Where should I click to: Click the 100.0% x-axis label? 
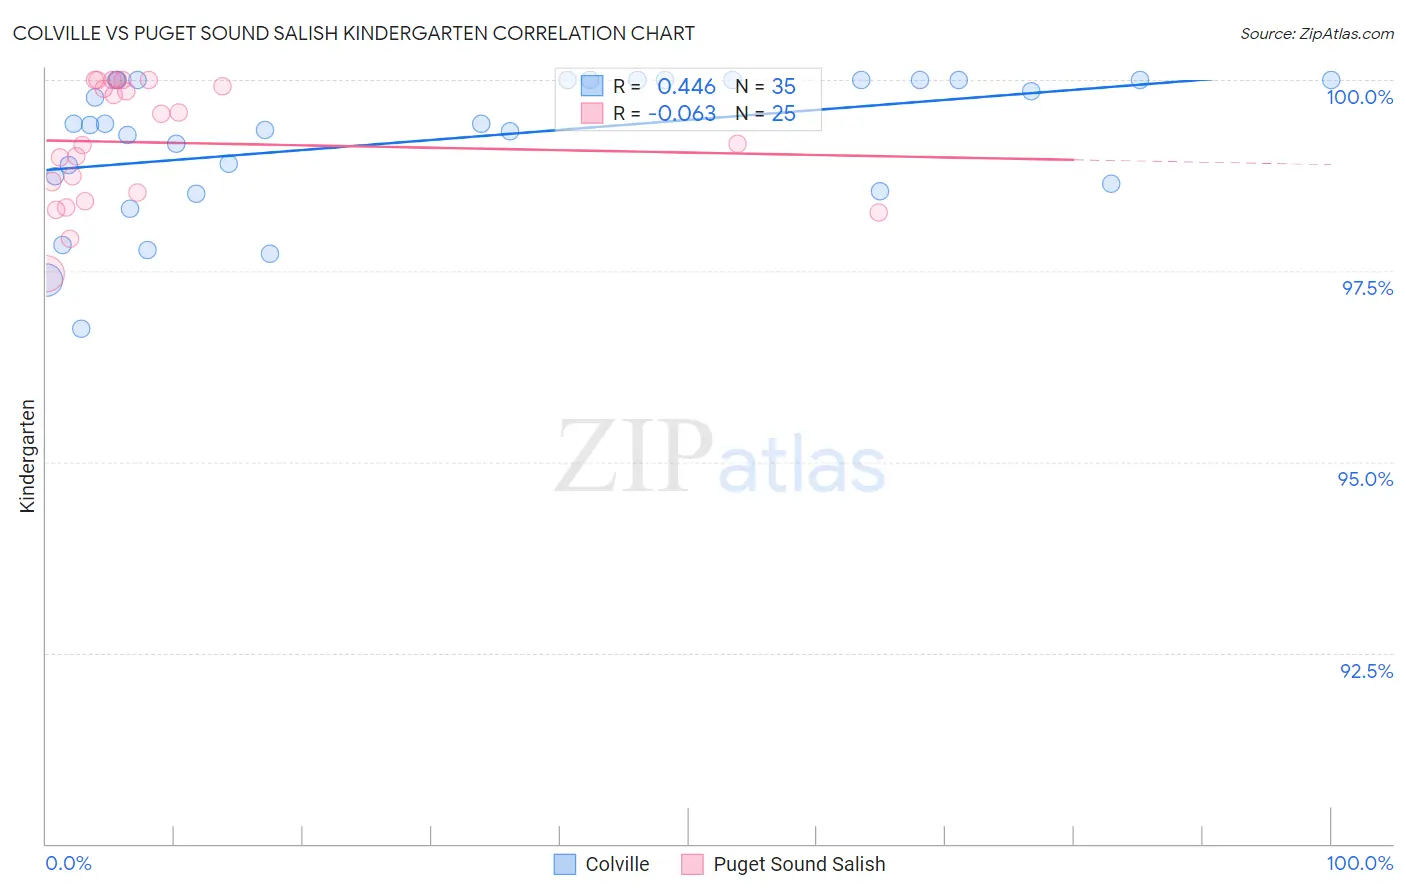click(1360, 863)
